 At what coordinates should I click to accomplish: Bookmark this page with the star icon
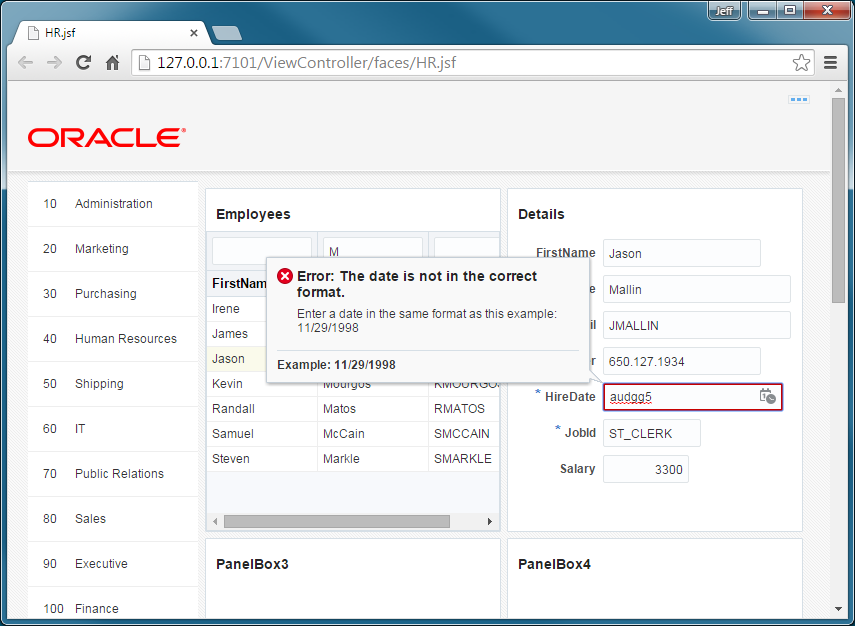(801, 63)
